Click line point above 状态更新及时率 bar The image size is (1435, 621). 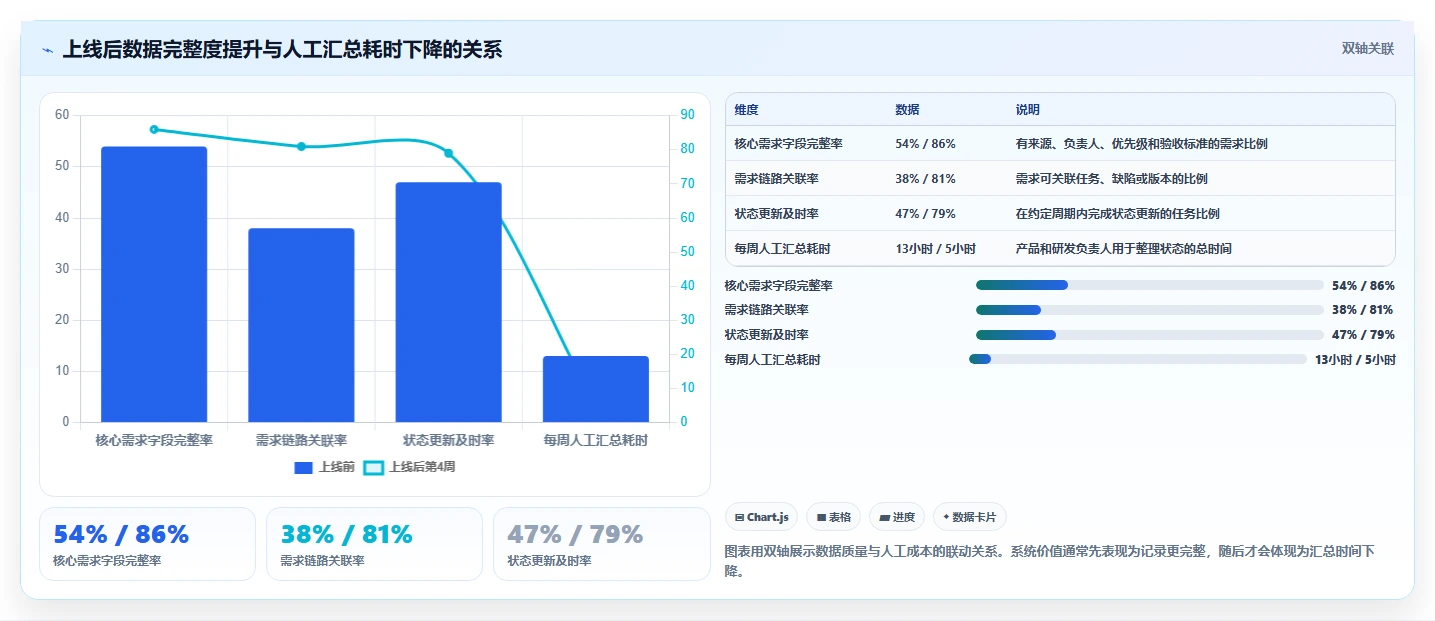448,153
